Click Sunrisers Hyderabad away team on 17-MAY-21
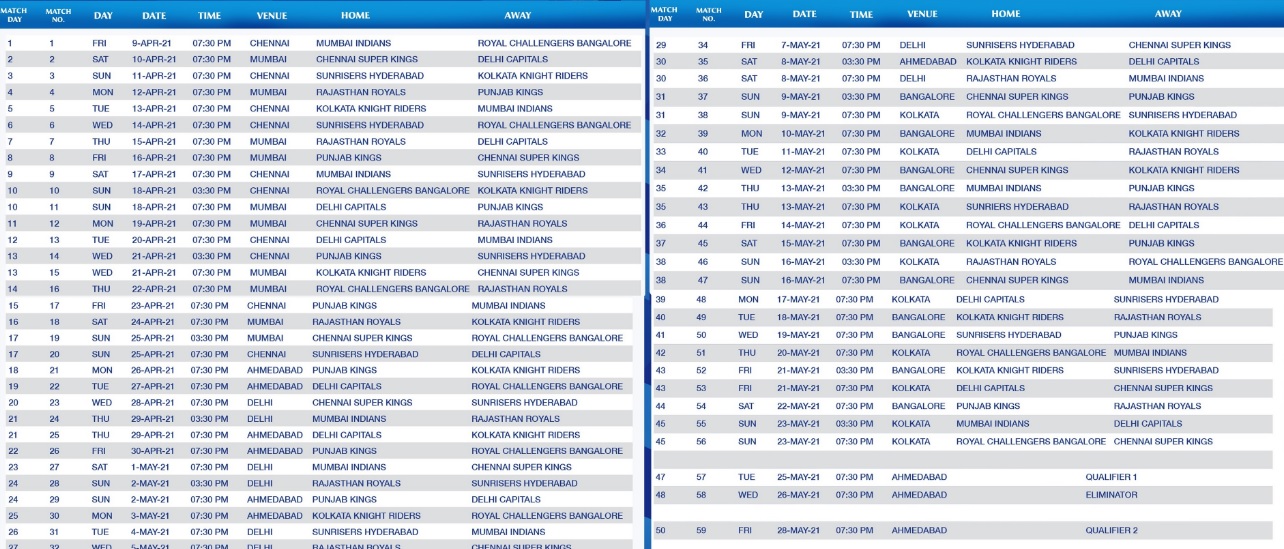 tap(1167, 299)
